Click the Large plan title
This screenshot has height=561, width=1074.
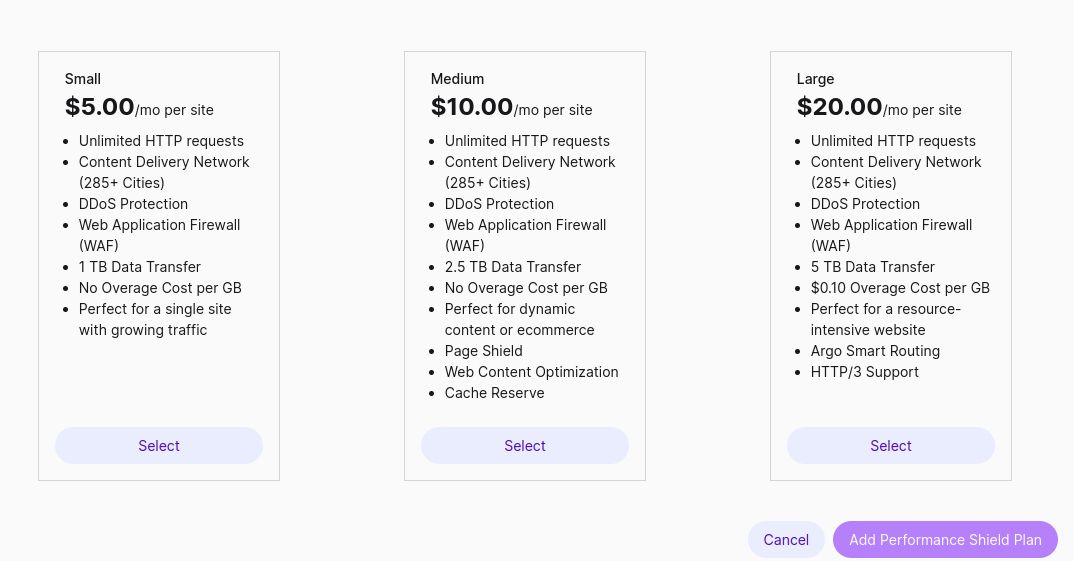coord(815,79)
